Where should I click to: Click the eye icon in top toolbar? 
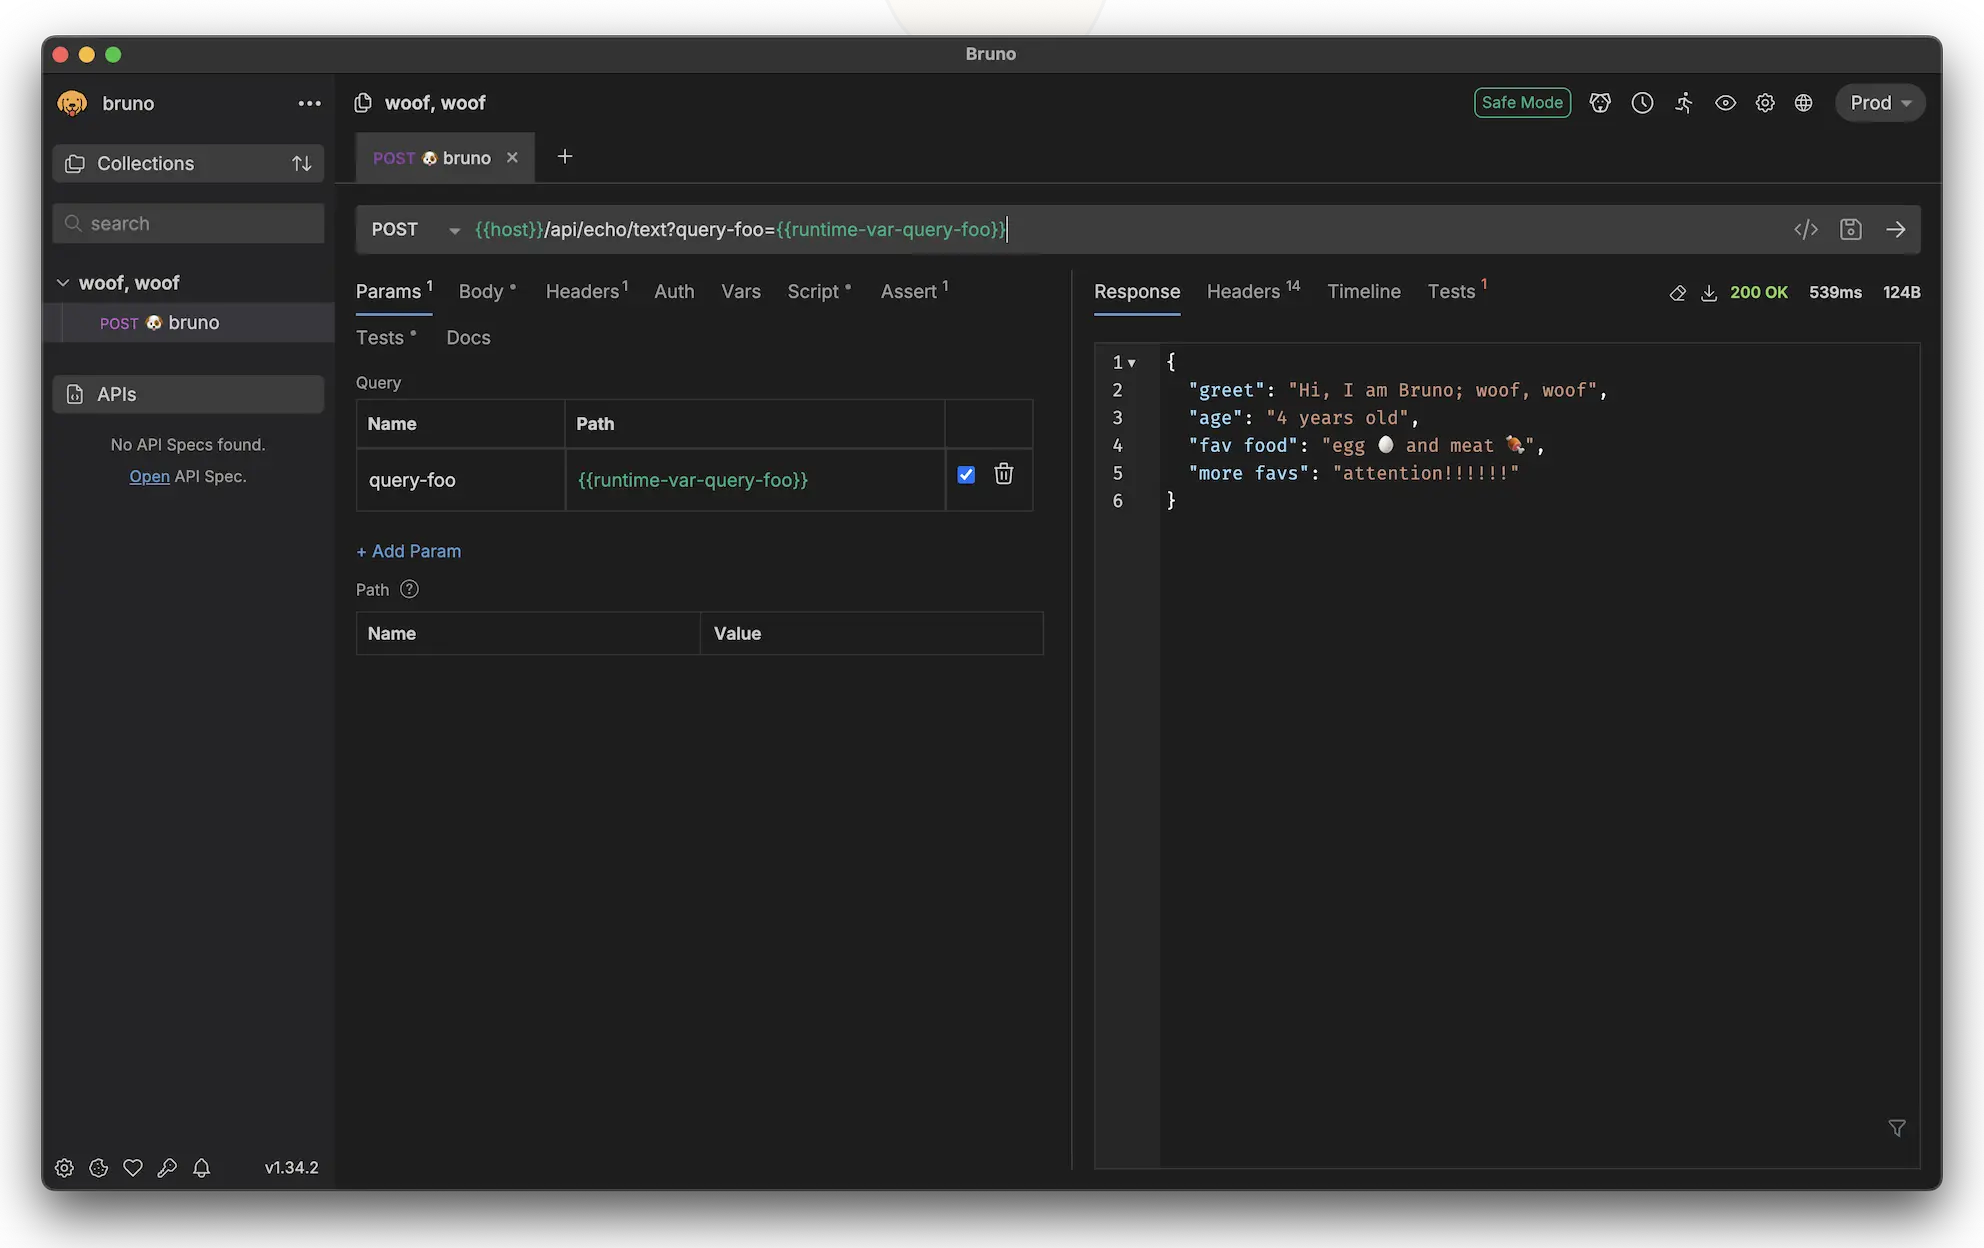coord(1725,103)
